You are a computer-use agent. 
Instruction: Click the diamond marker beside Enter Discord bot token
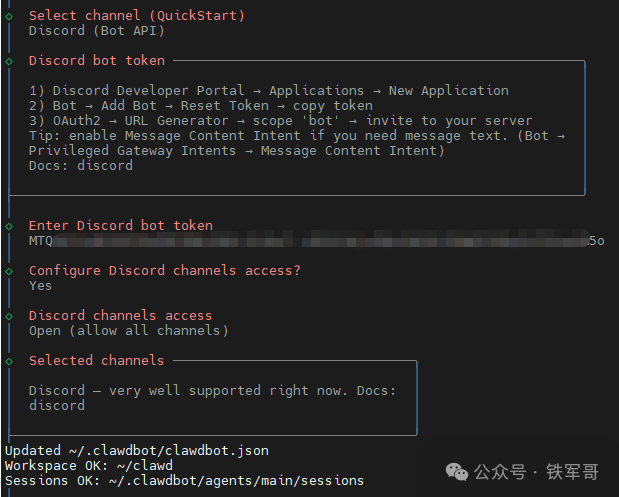[9, 226]
